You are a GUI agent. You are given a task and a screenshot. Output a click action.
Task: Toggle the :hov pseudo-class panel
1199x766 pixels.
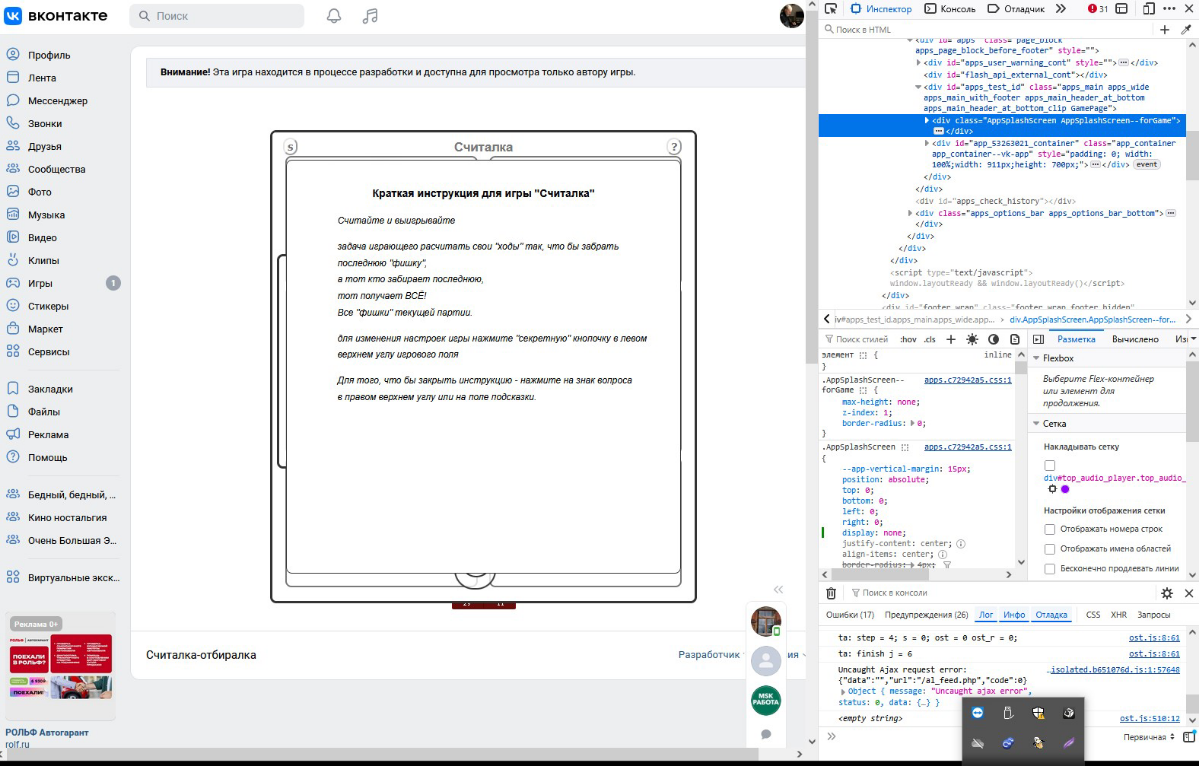click(x=908, y=339)
